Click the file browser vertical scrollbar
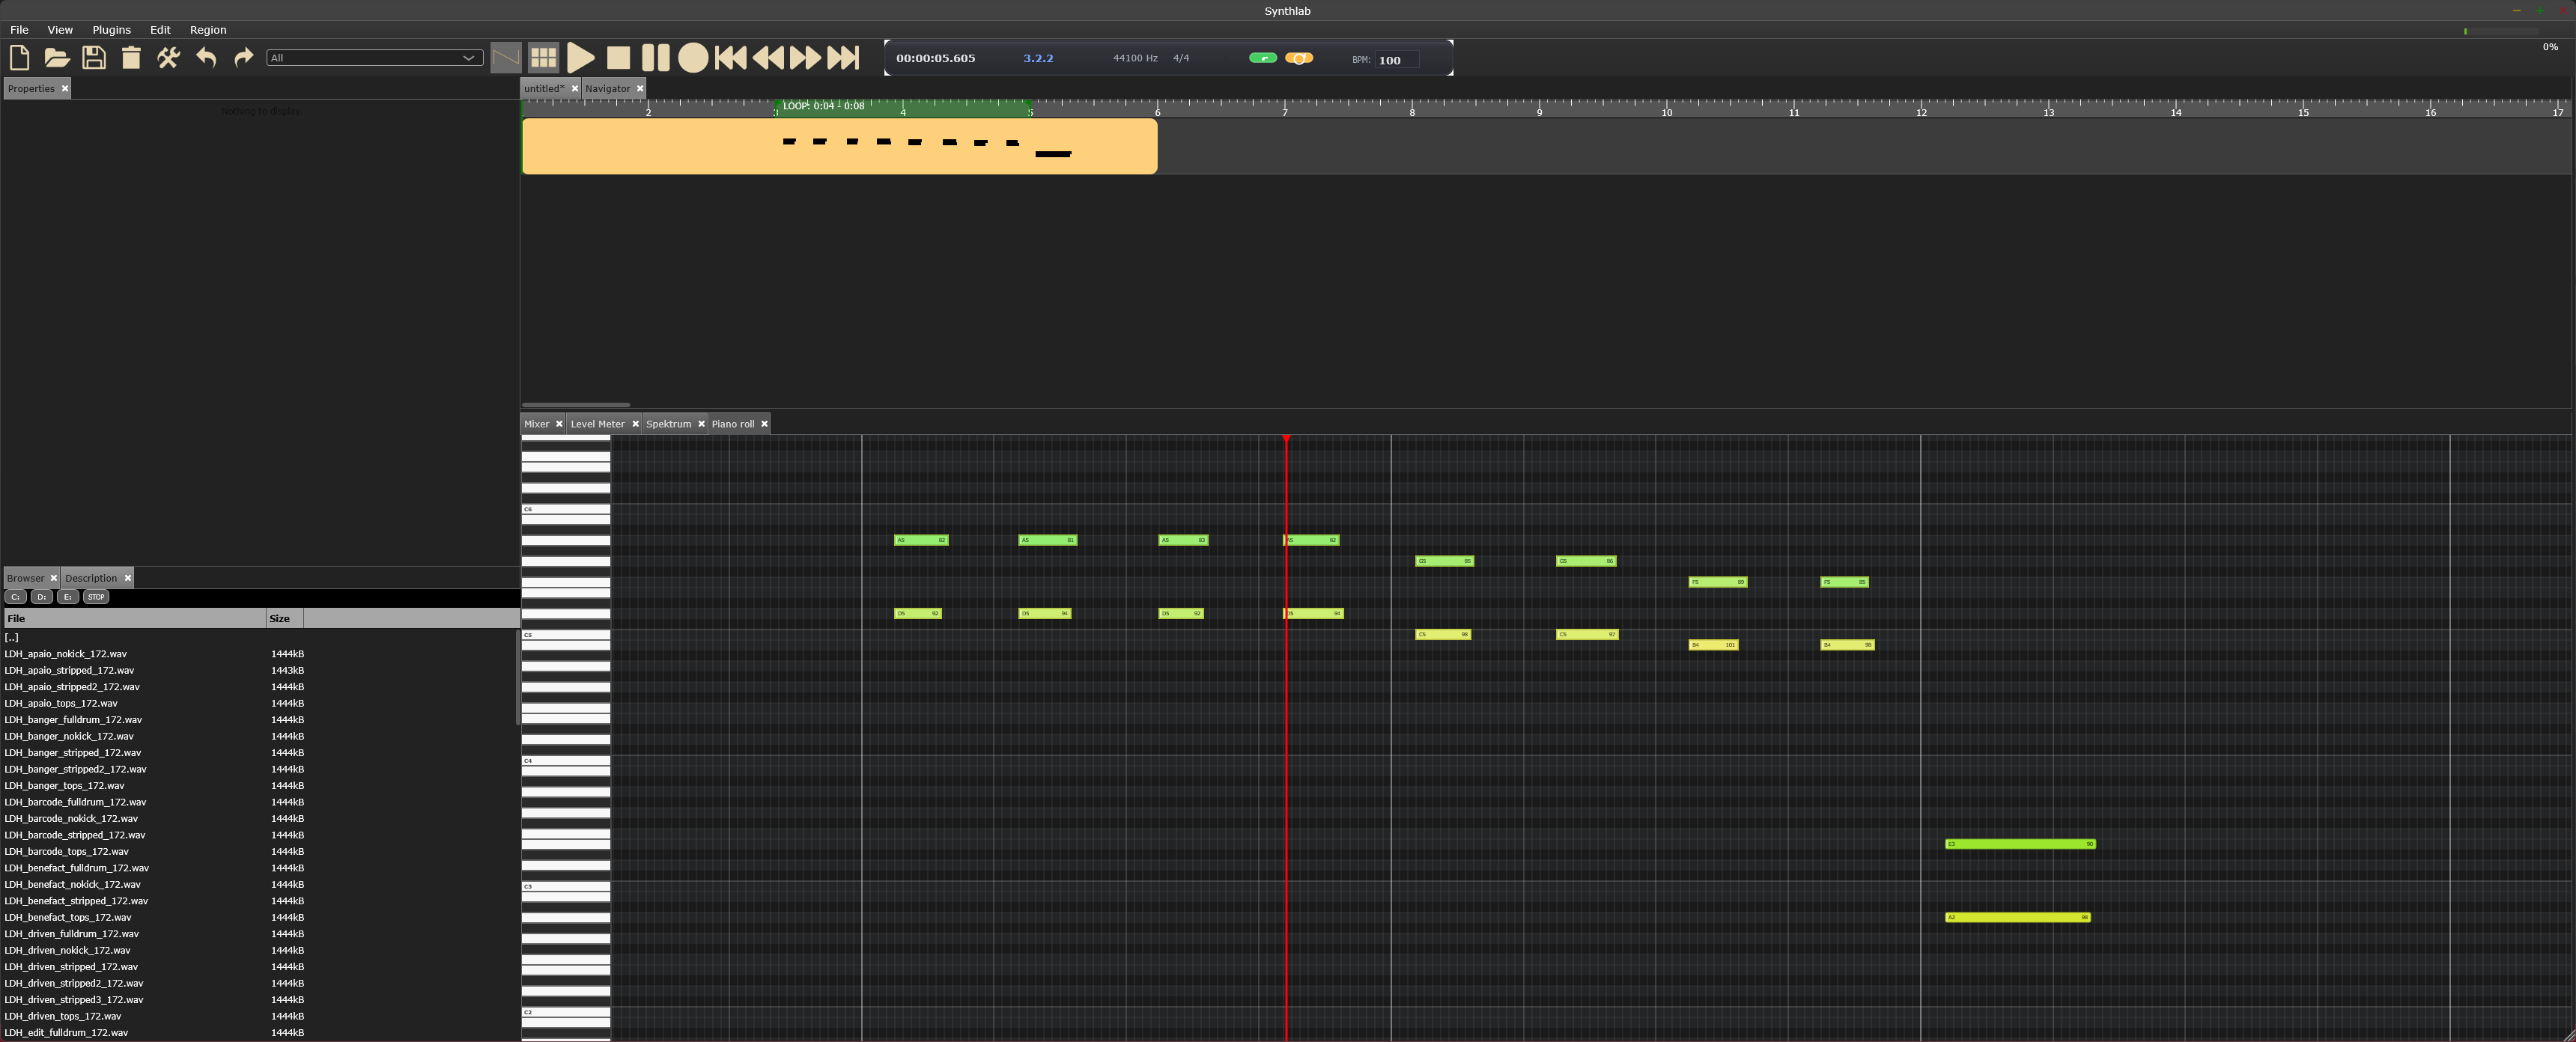This screenshot has width=2576, height=1042. point(518,677)
